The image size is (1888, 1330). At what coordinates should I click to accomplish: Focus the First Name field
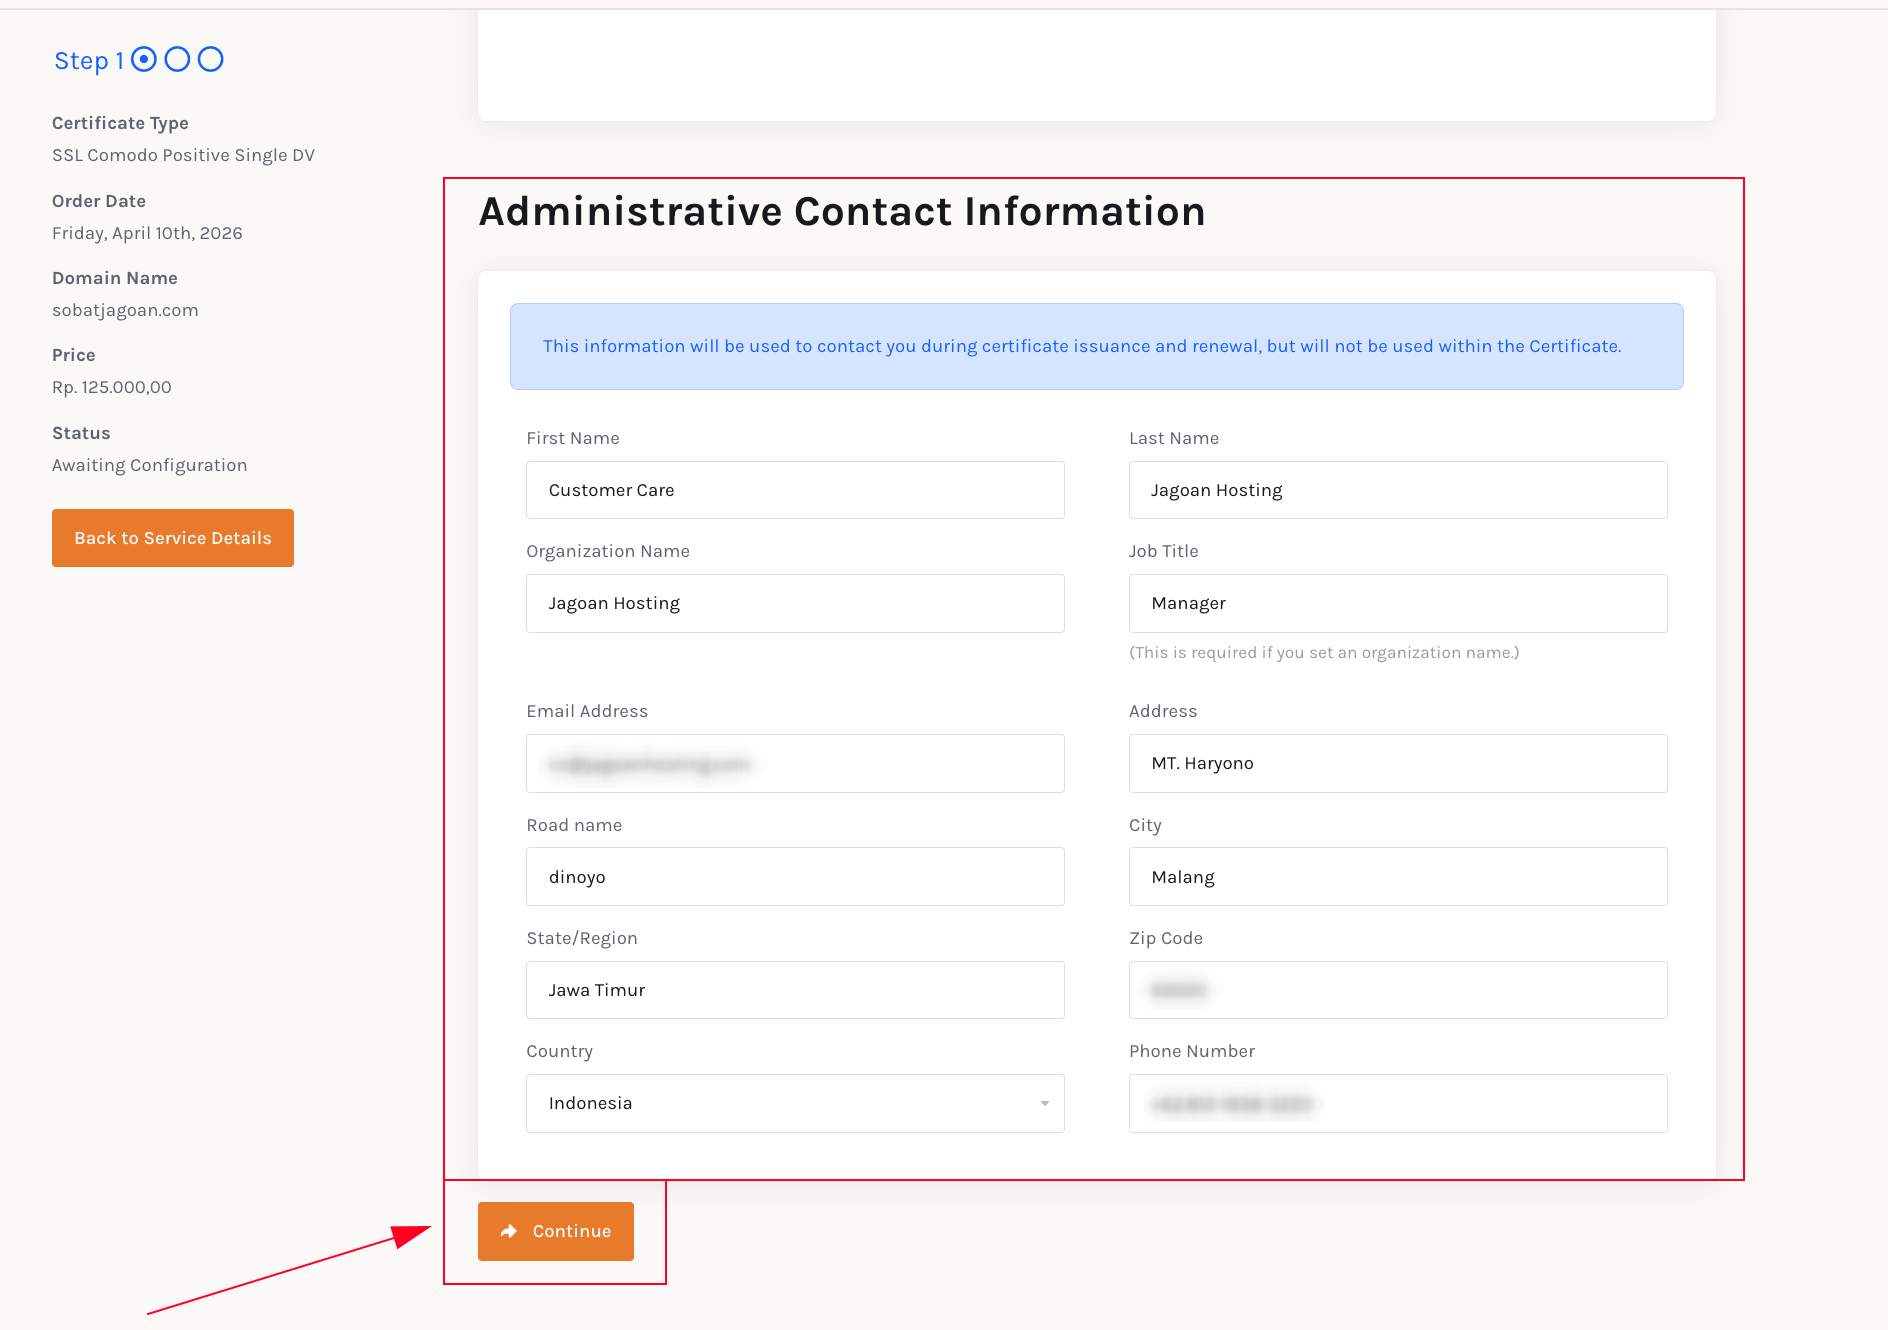[794, 490]
